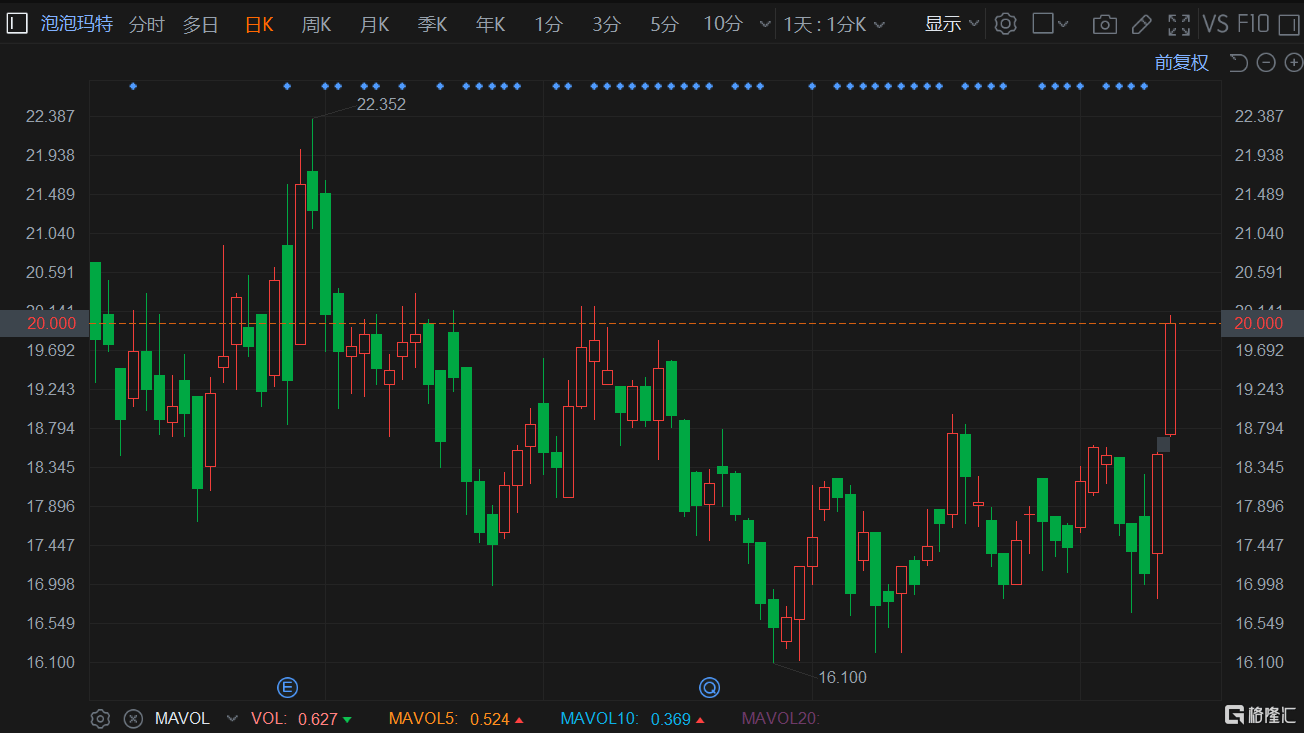Open chart settings gear in top toolbar
This screenshot has height=733, width=1304.
1006,24
